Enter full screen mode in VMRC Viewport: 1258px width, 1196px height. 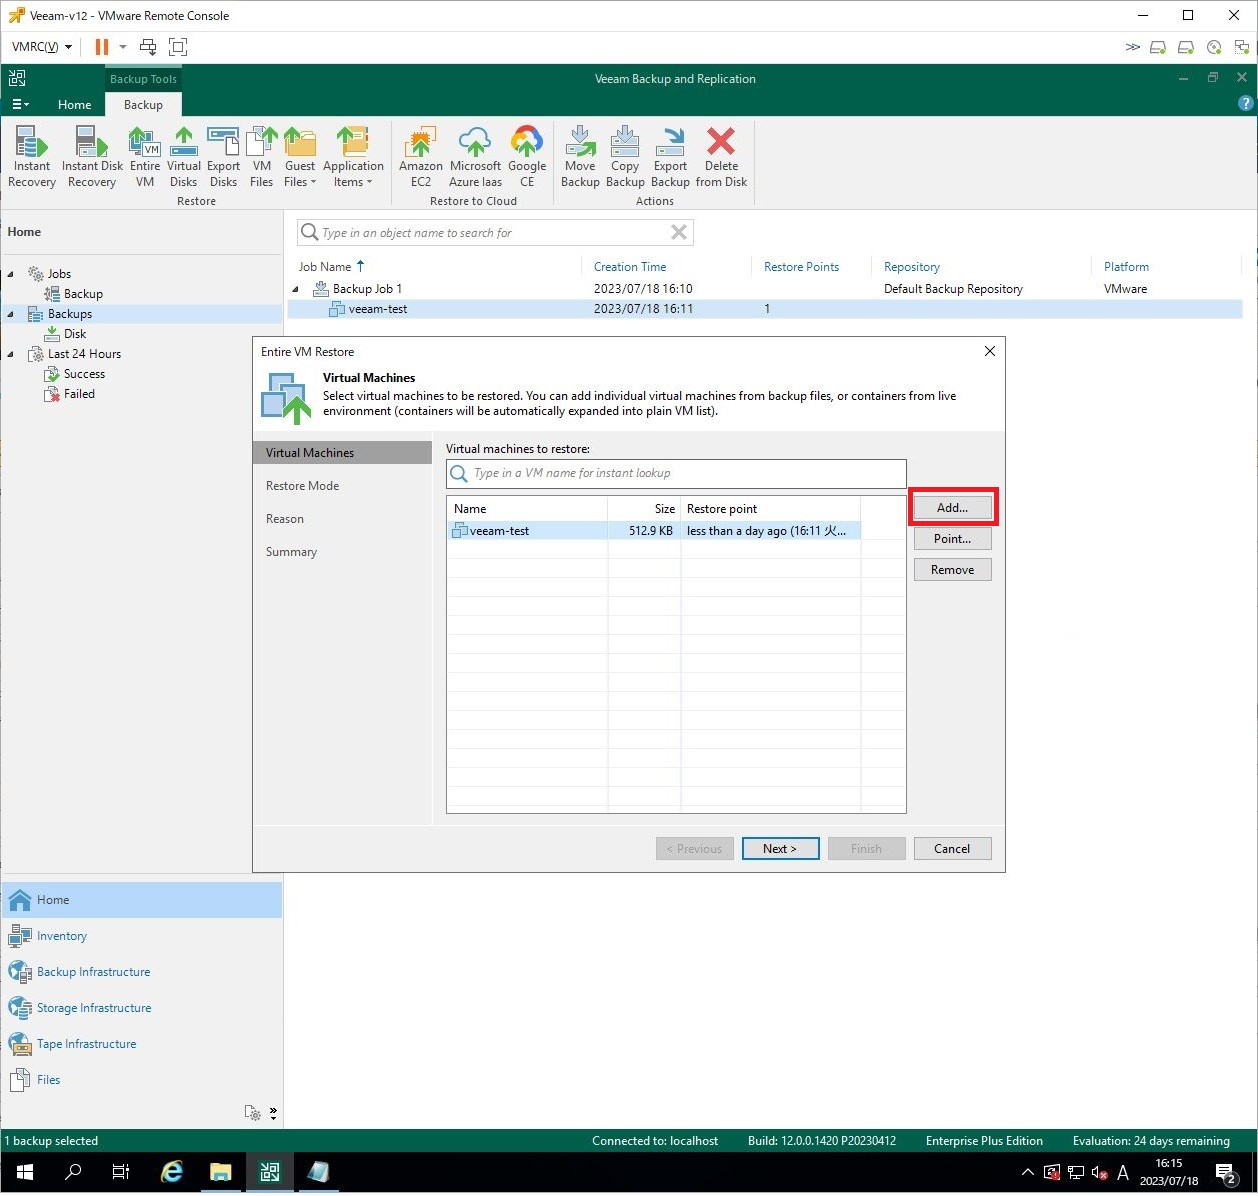click(178, 46)
